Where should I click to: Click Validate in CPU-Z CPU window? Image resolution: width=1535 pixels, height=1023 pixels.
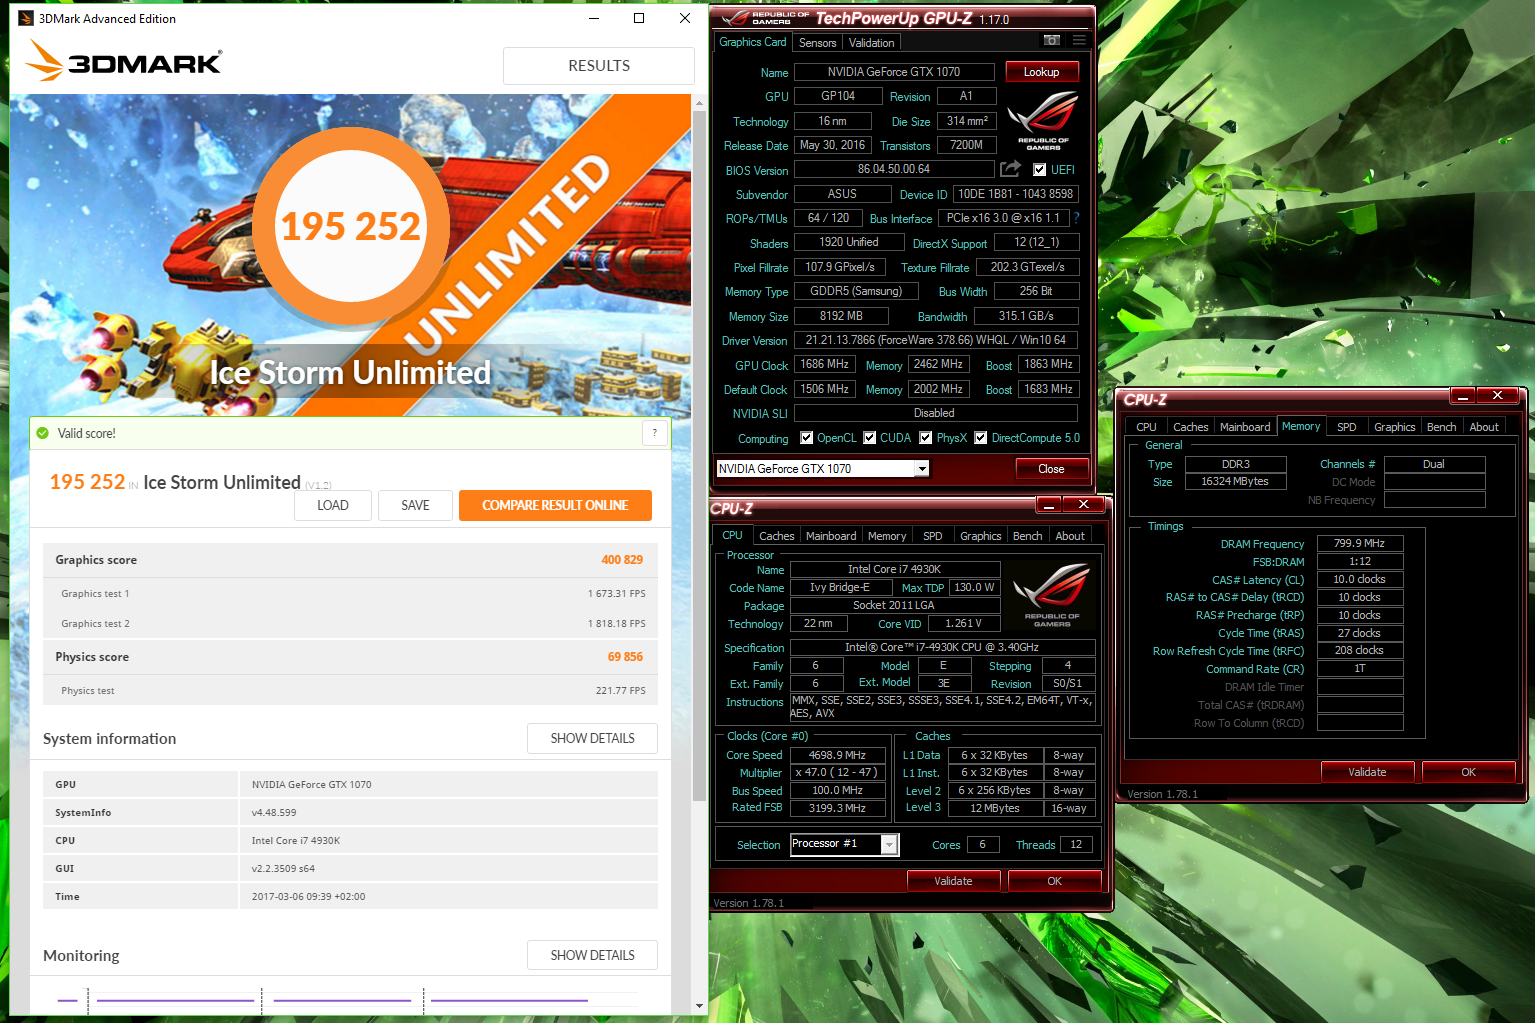tap(953, 881)
